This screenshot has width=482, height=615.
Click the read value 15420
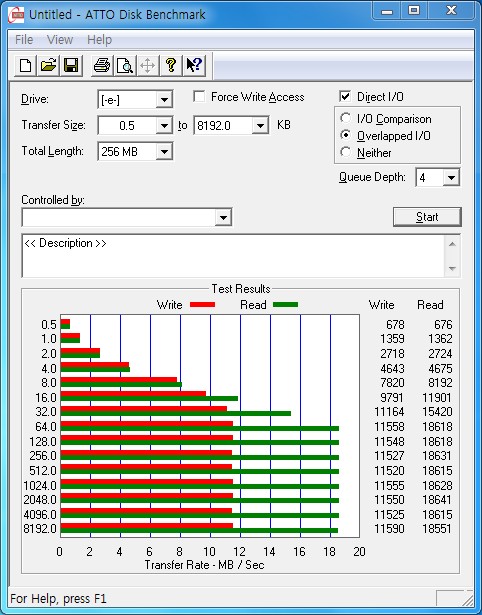coord(437,412)
